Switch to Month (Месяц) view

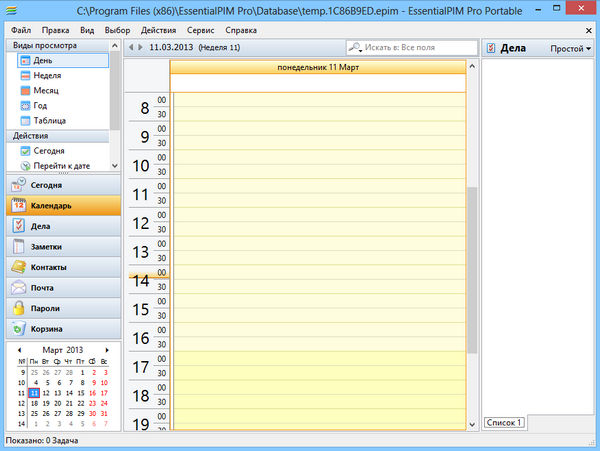point(48,91)
